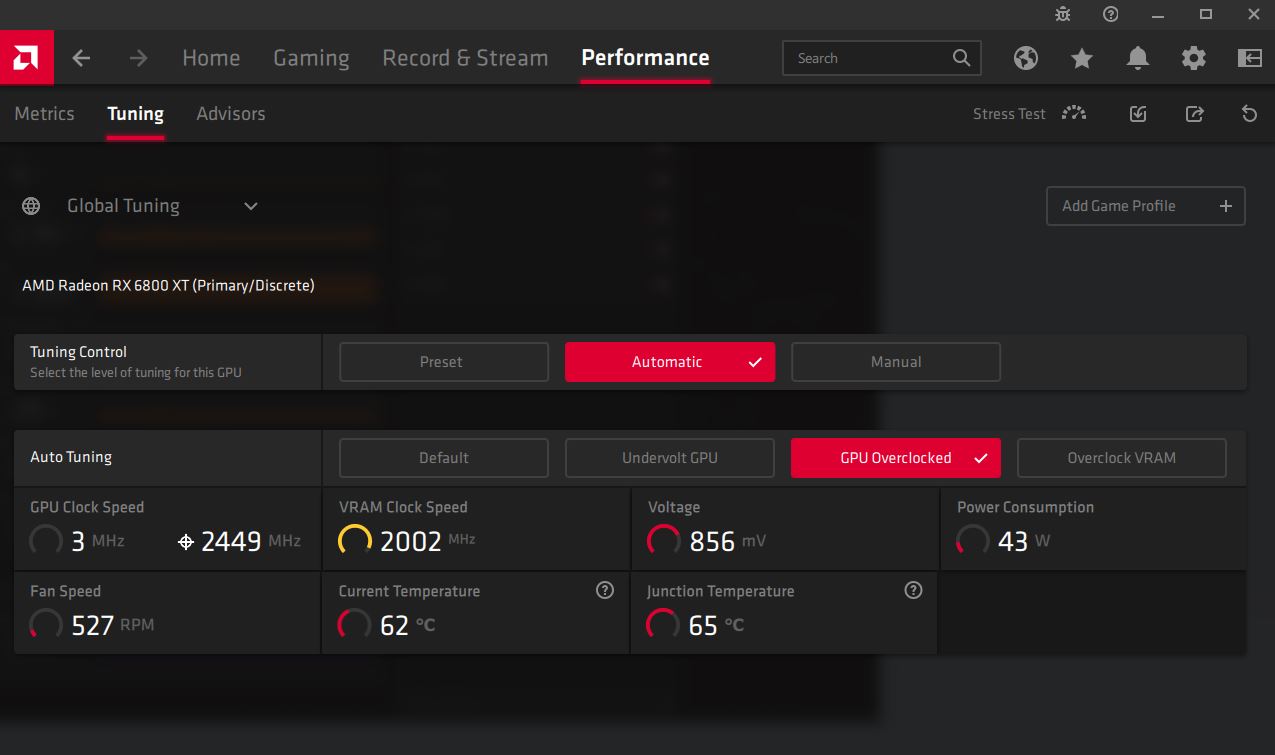Image resolution: width=1275 pixels, height=755 pixels.
Task: Switch to the Advisors sub-tab
Action: (x=231, y=114)
